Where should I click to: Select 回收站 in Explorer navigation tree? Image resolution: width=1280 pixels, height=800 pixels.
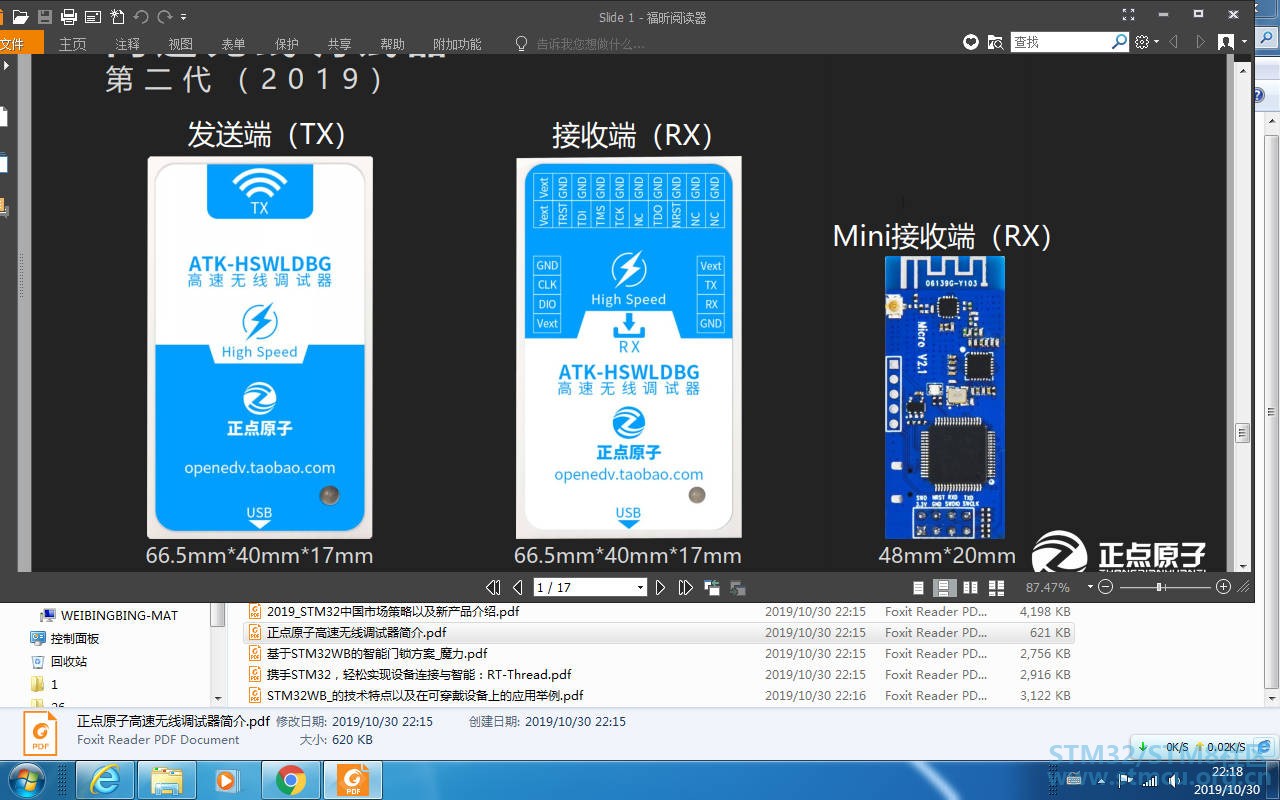coord(69,661)
